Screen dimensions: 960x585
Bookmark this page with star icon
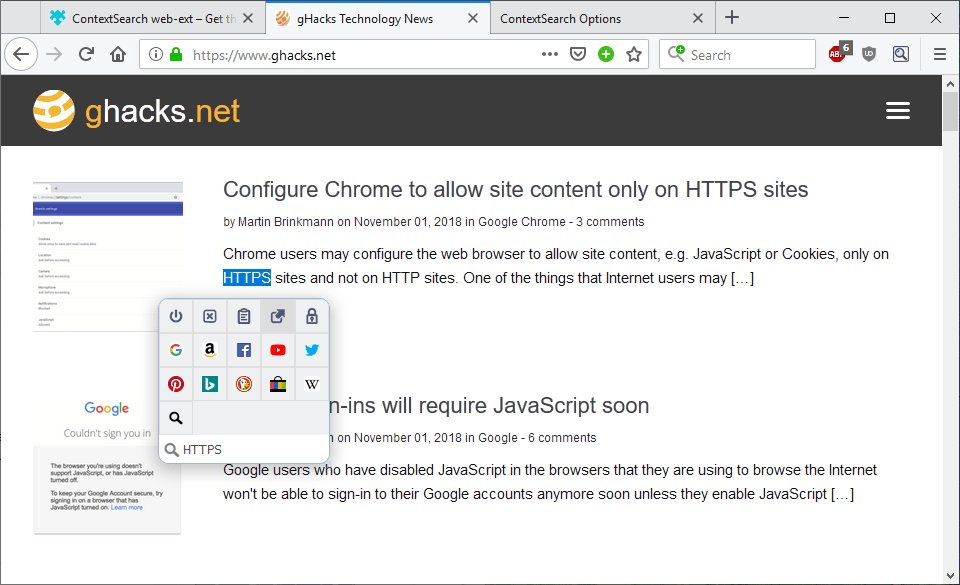pyautogui.click(x=634, y=54)
